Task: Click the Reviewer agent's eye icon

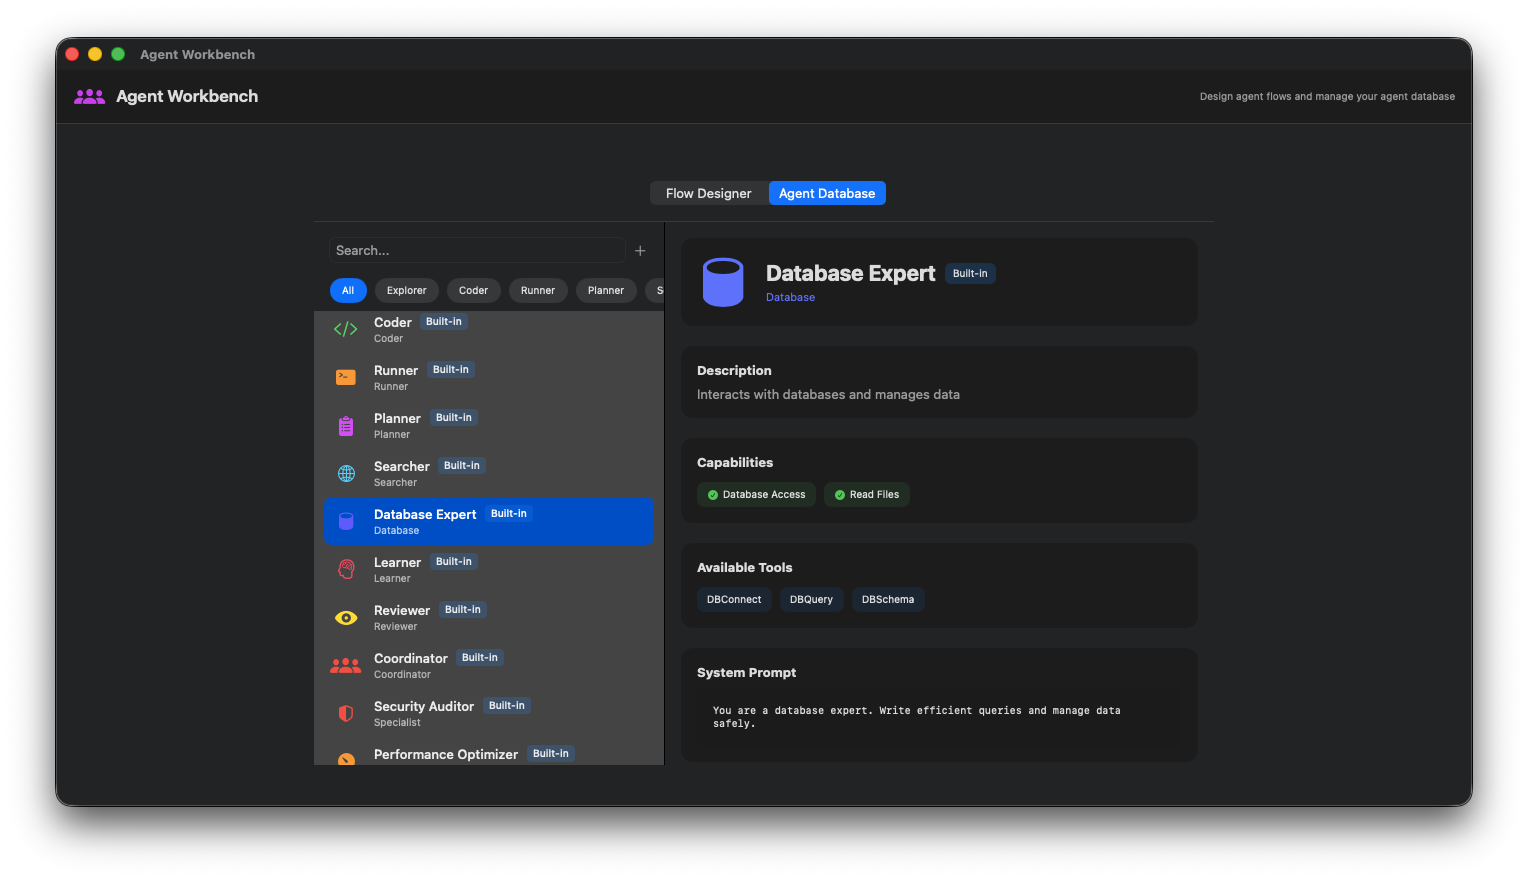Action: (x=345, y=617)
